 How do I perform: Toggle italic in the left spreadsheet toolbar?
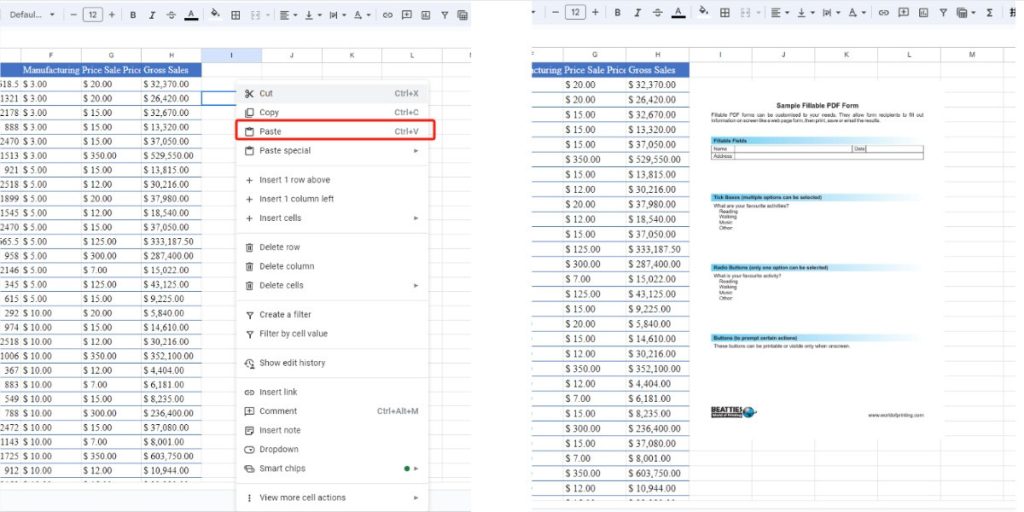click(x=152, y=14)
